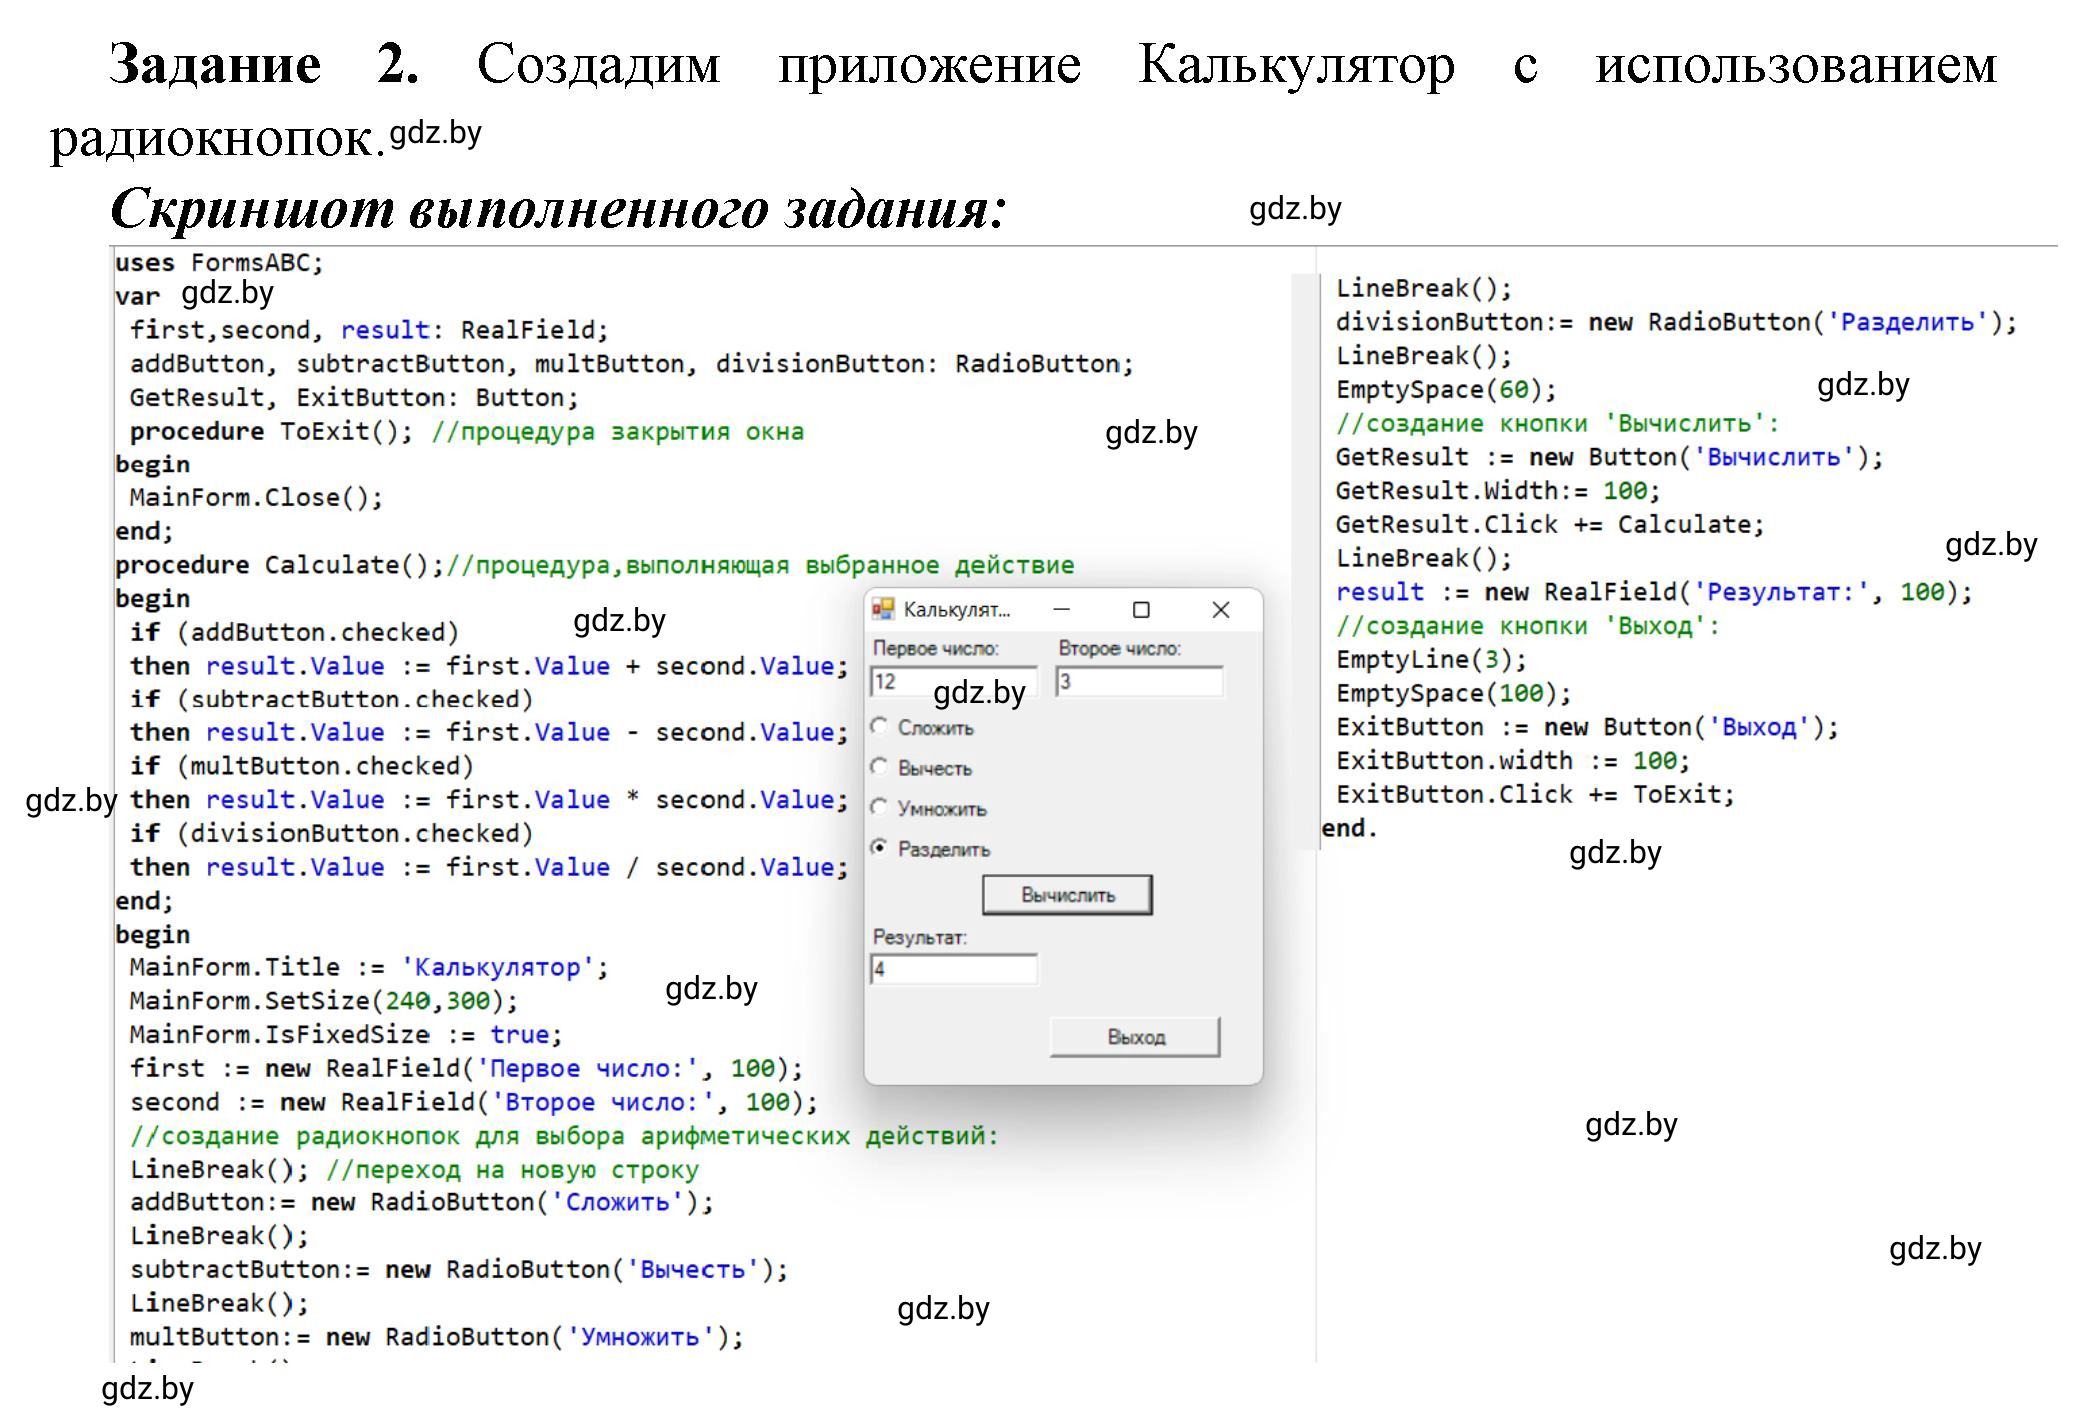Click the 'if (multButton.checked)' line
This screenshot has width=2080, height=1422.
click(301, 766)
